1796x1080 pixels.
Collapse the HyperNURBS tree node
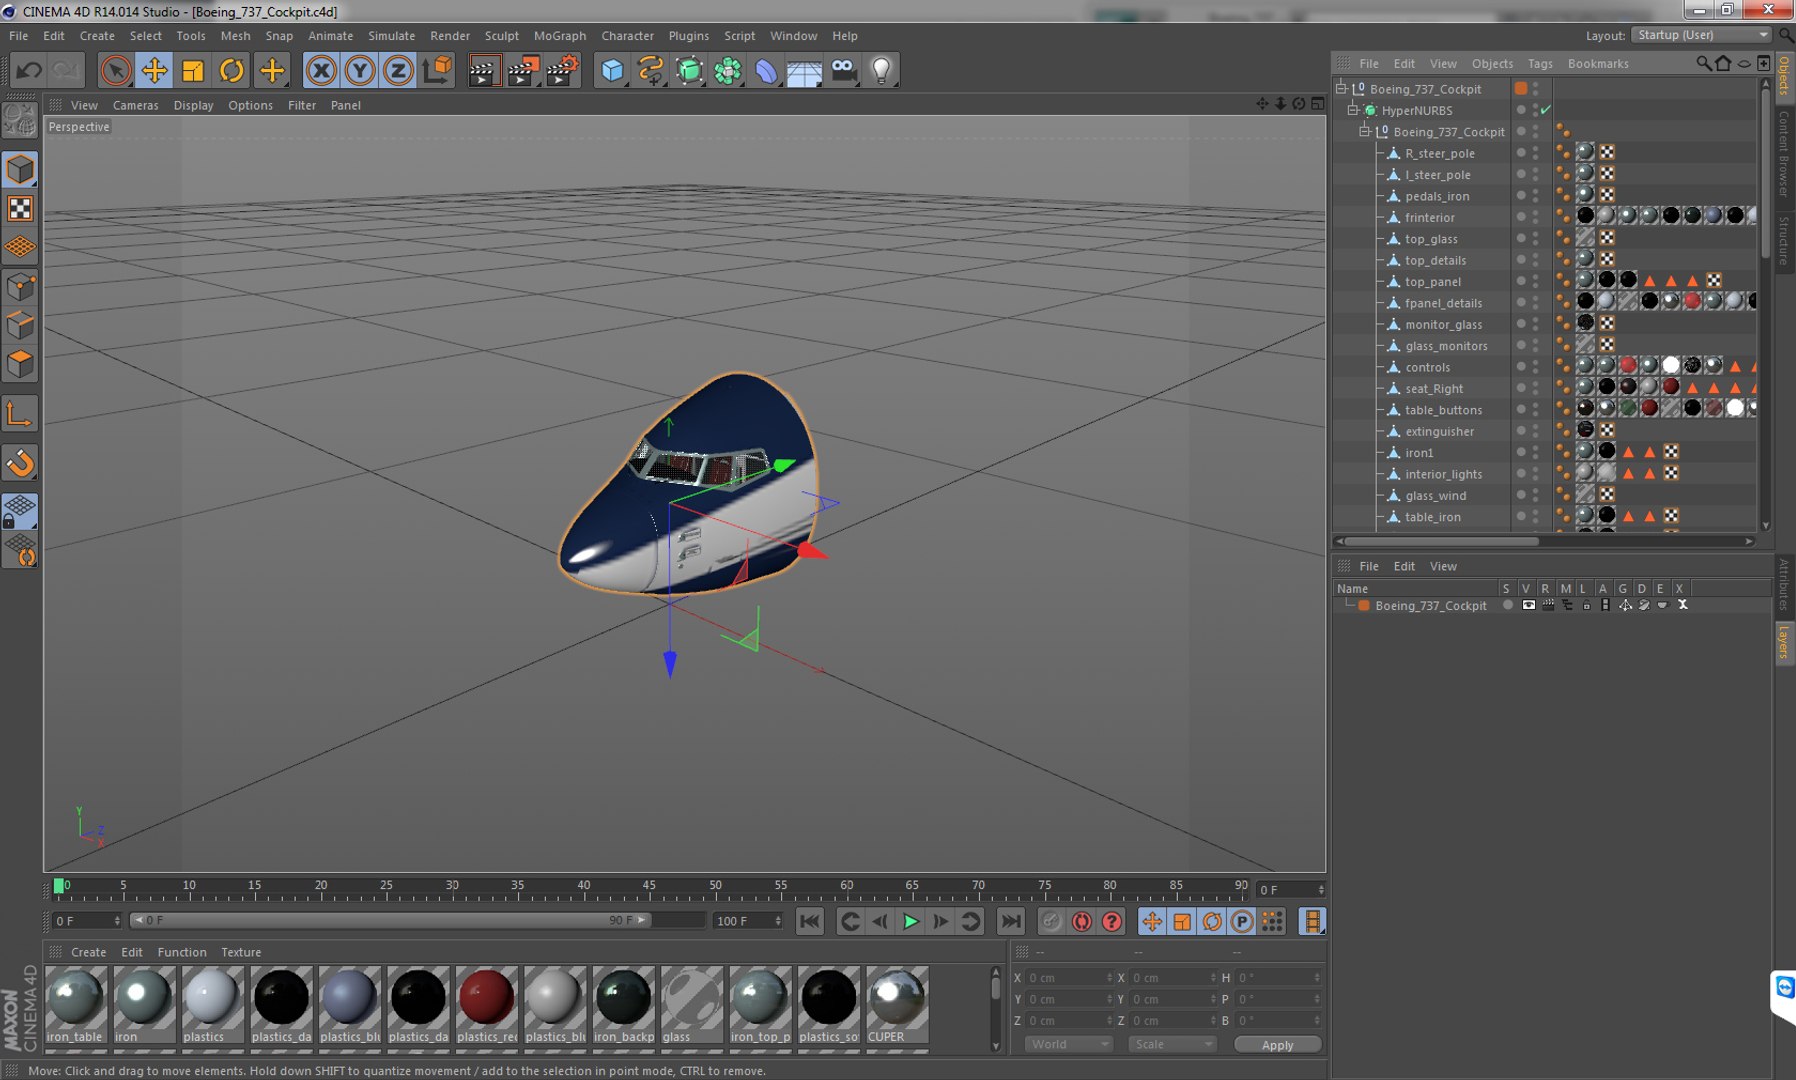[1353, 110]
